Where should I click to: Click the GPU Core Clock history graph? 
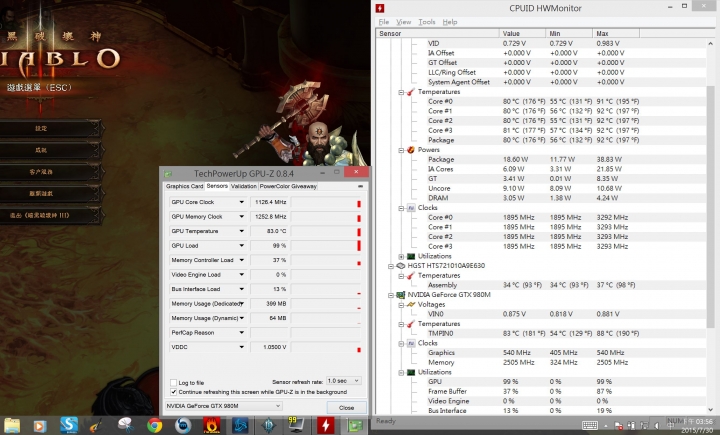326,202
